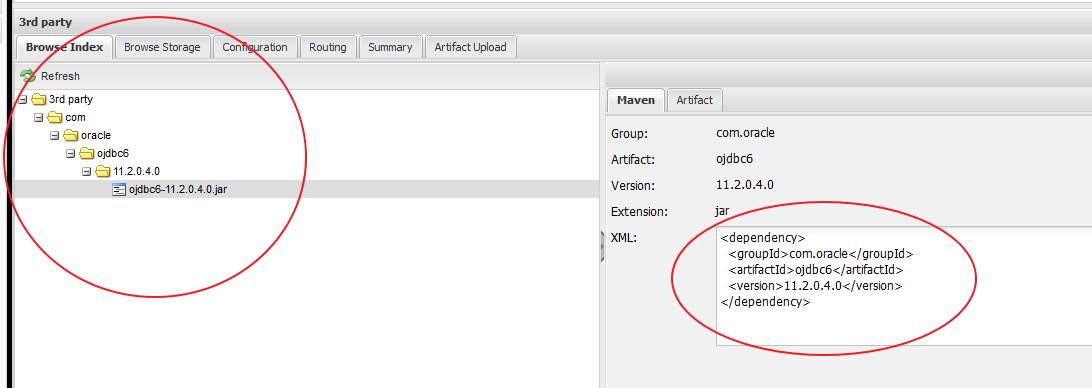Viewport: 1092px width, 388px height.
Task: Open the Browse Storage tab
Action: coord(162,47)
